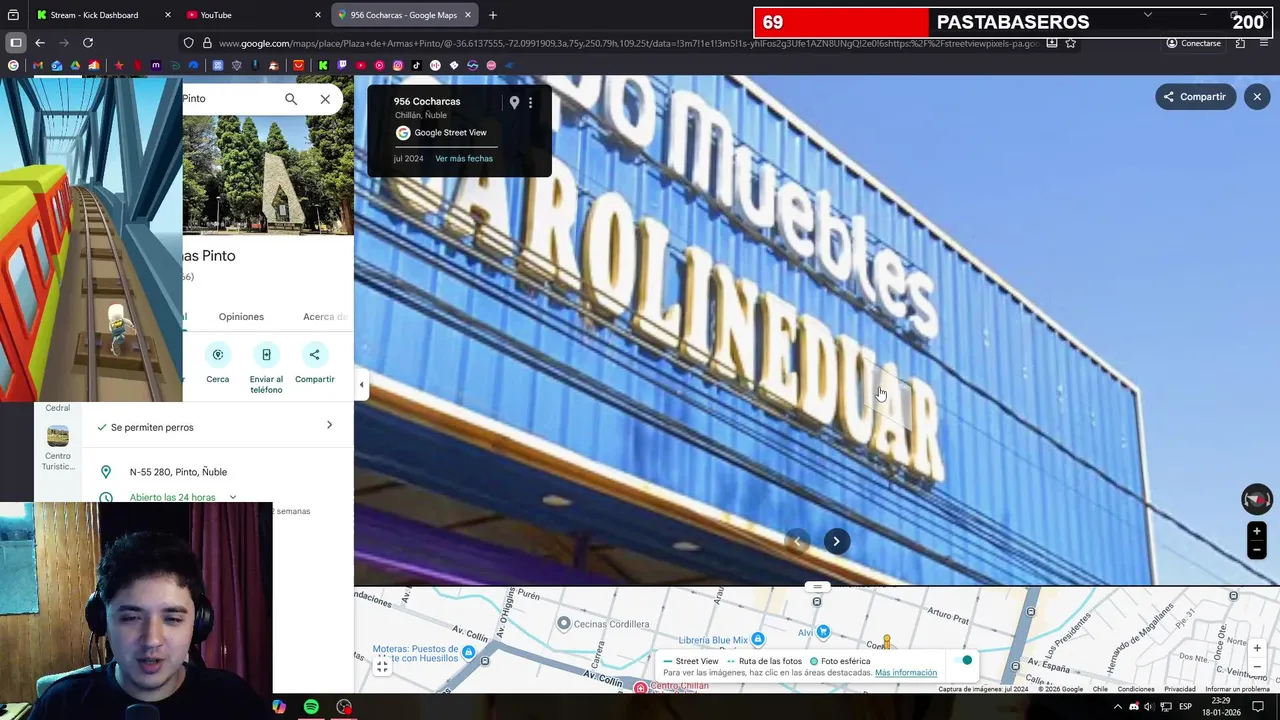Open Twitch bookmark in bookmarks bar

(342, 66)
